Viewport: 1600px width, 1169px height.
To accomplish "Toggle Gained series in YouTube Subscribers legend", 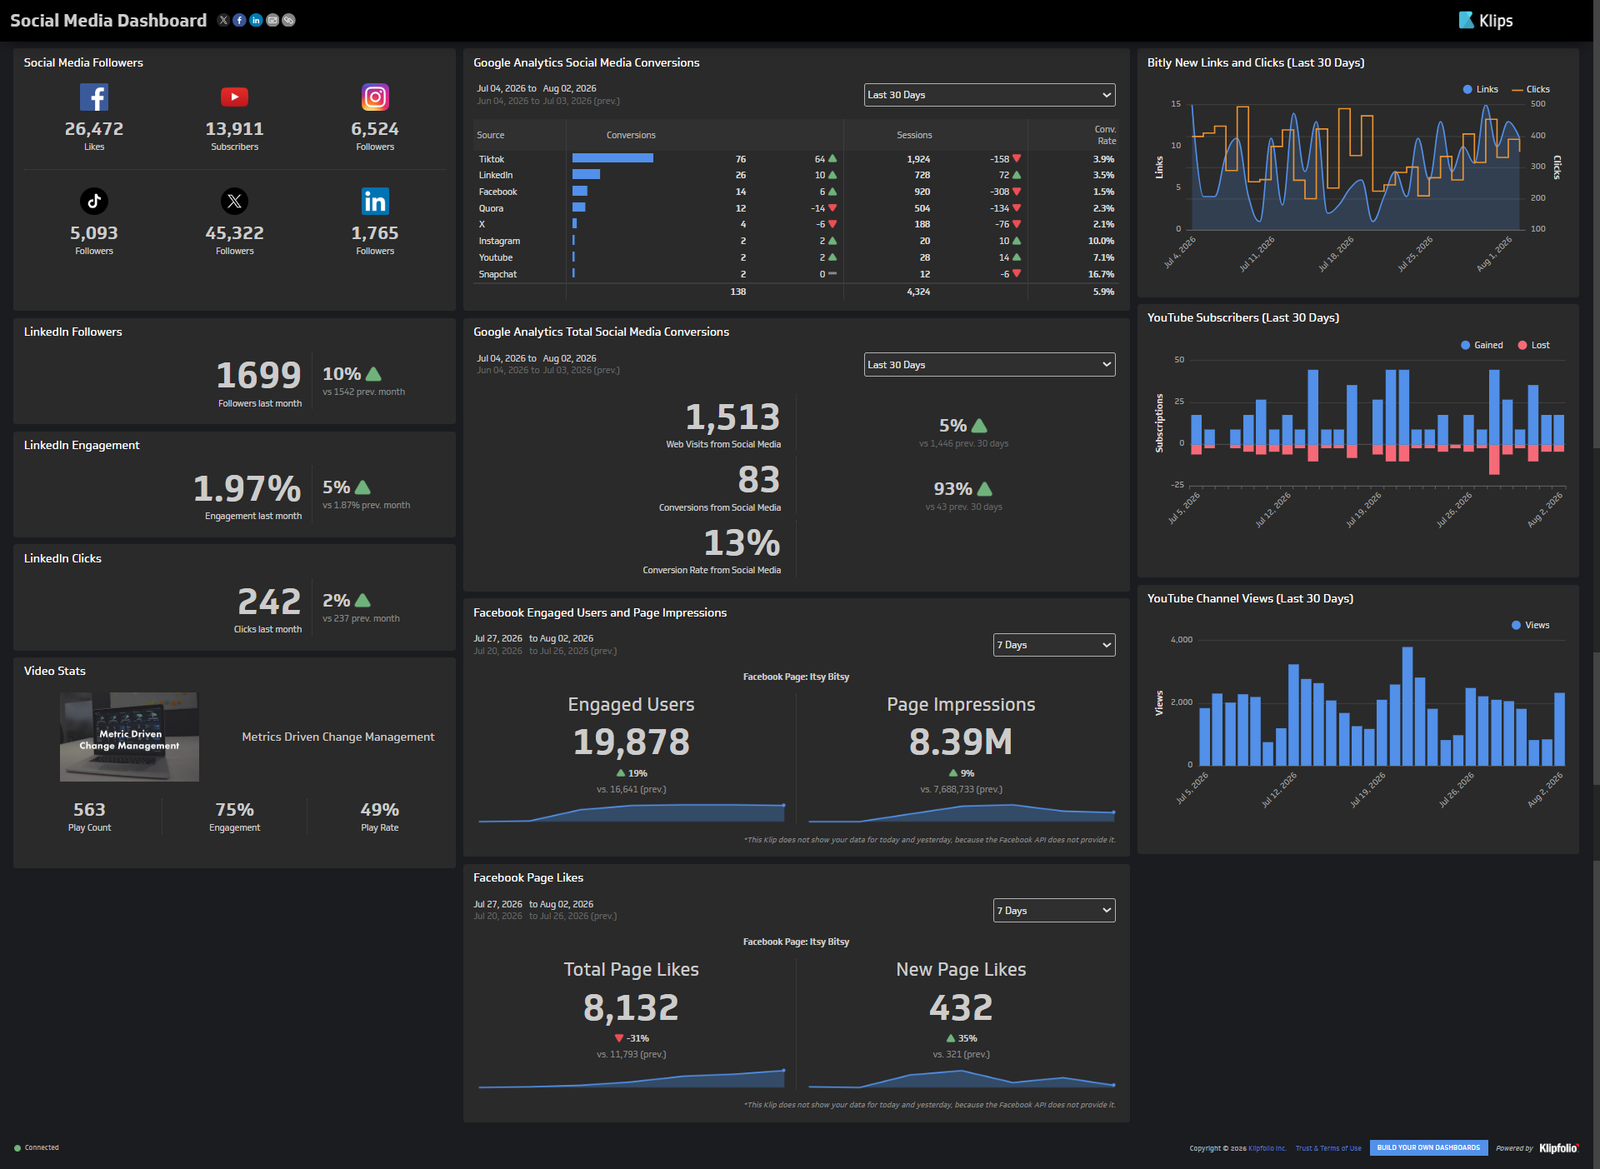I will (1482, 345).
